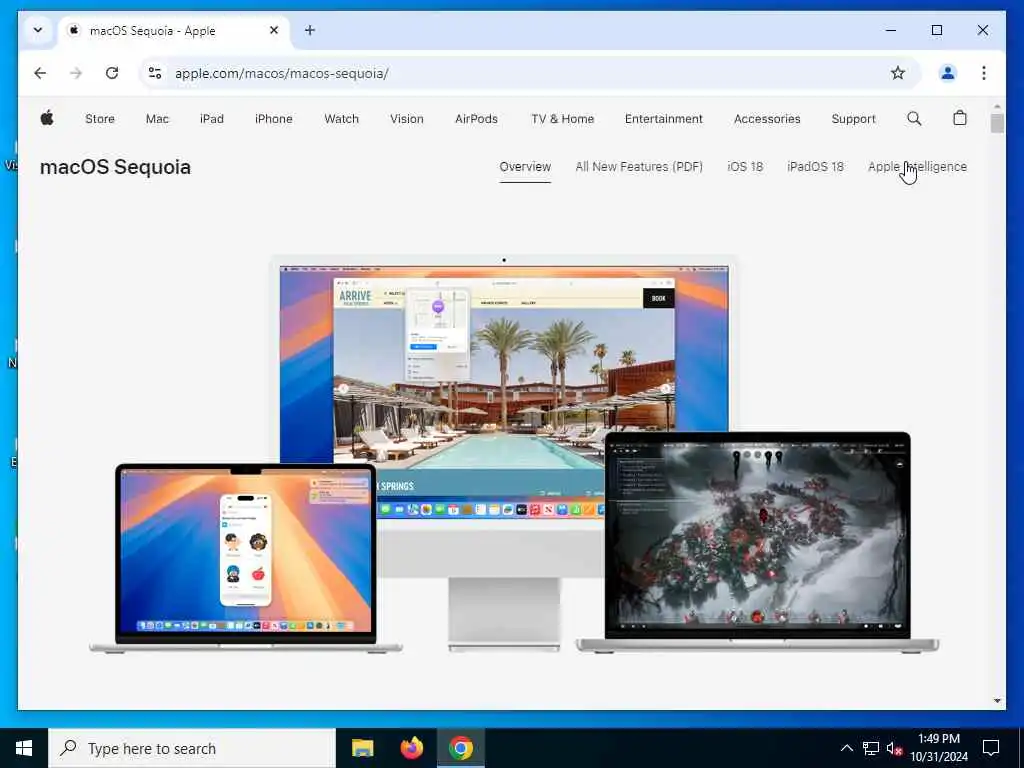The image size is (1024, 768).
Task: Click the muted volume tray icon
Action: pyautogui.click(x=895, y=749)
